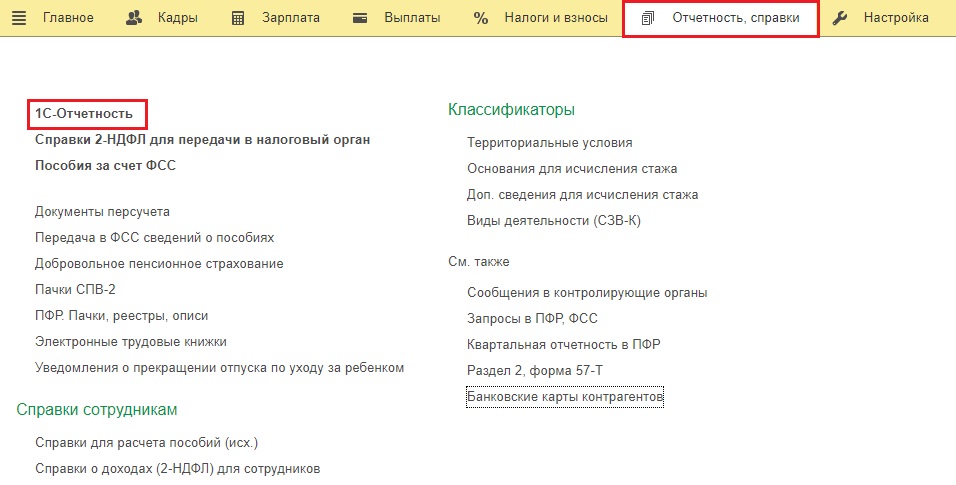
Task: Click the Кадры people icon
Action: click(134, 18)
